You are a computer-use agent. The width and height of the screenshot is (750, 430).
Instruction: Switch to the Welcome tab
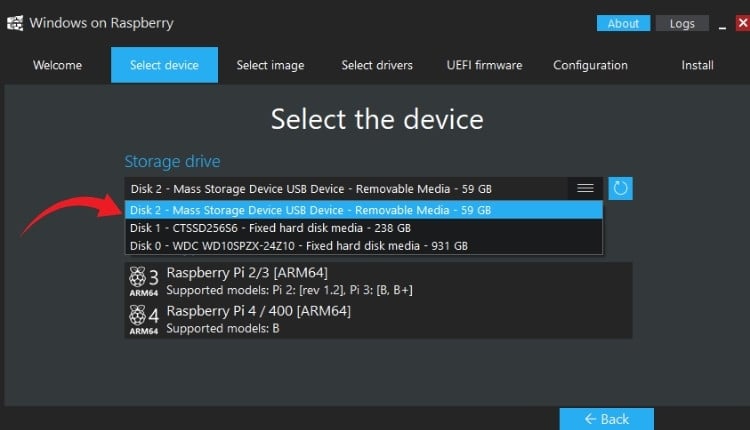coord(57,65)
